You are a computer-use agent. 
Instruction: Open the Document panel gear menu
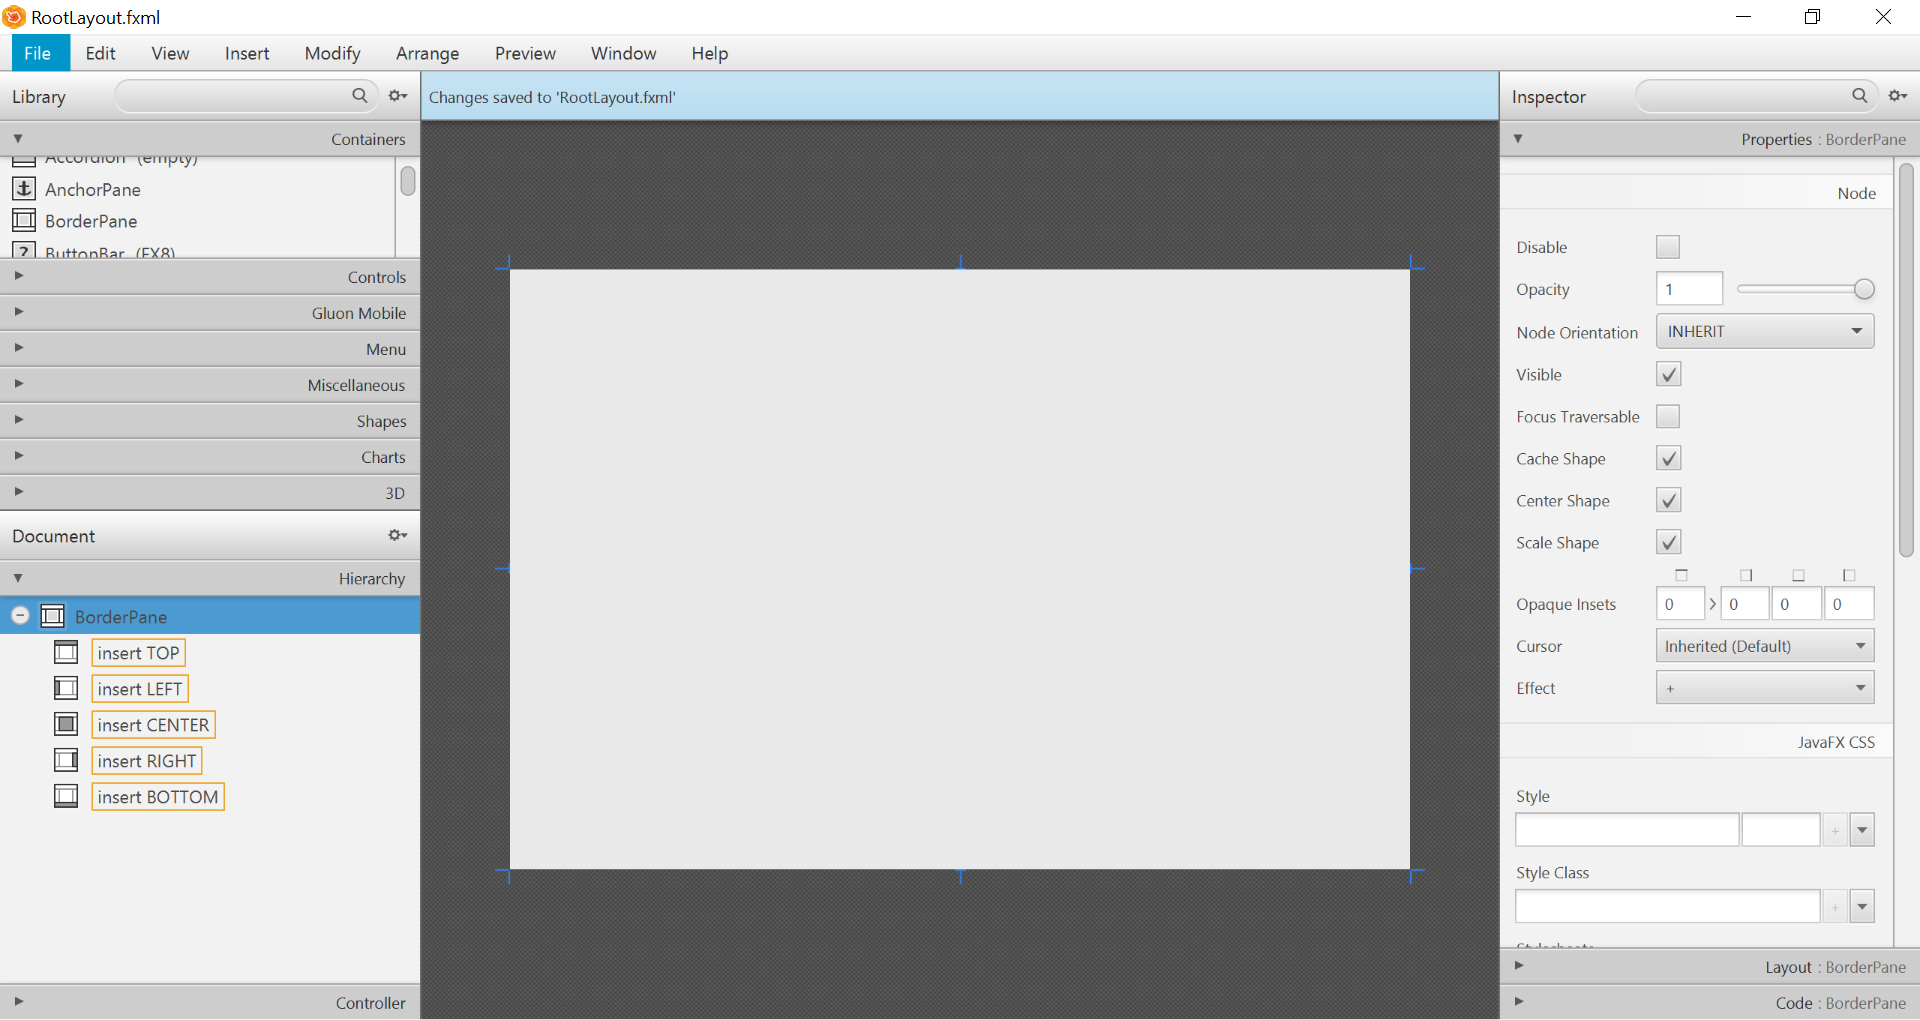pyautogui.click(x=398, y=536)
